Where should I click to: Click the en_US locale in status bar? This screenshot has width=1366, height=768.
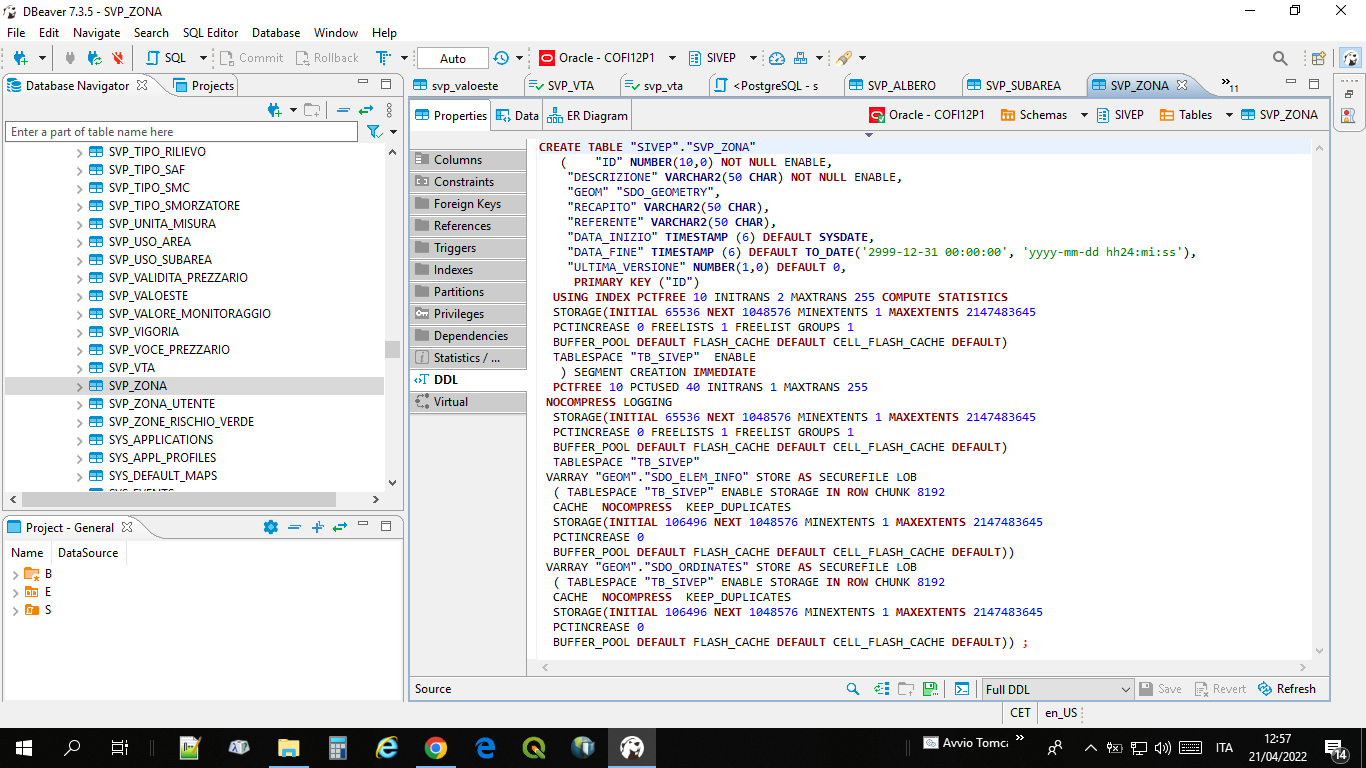point(1060,712)
